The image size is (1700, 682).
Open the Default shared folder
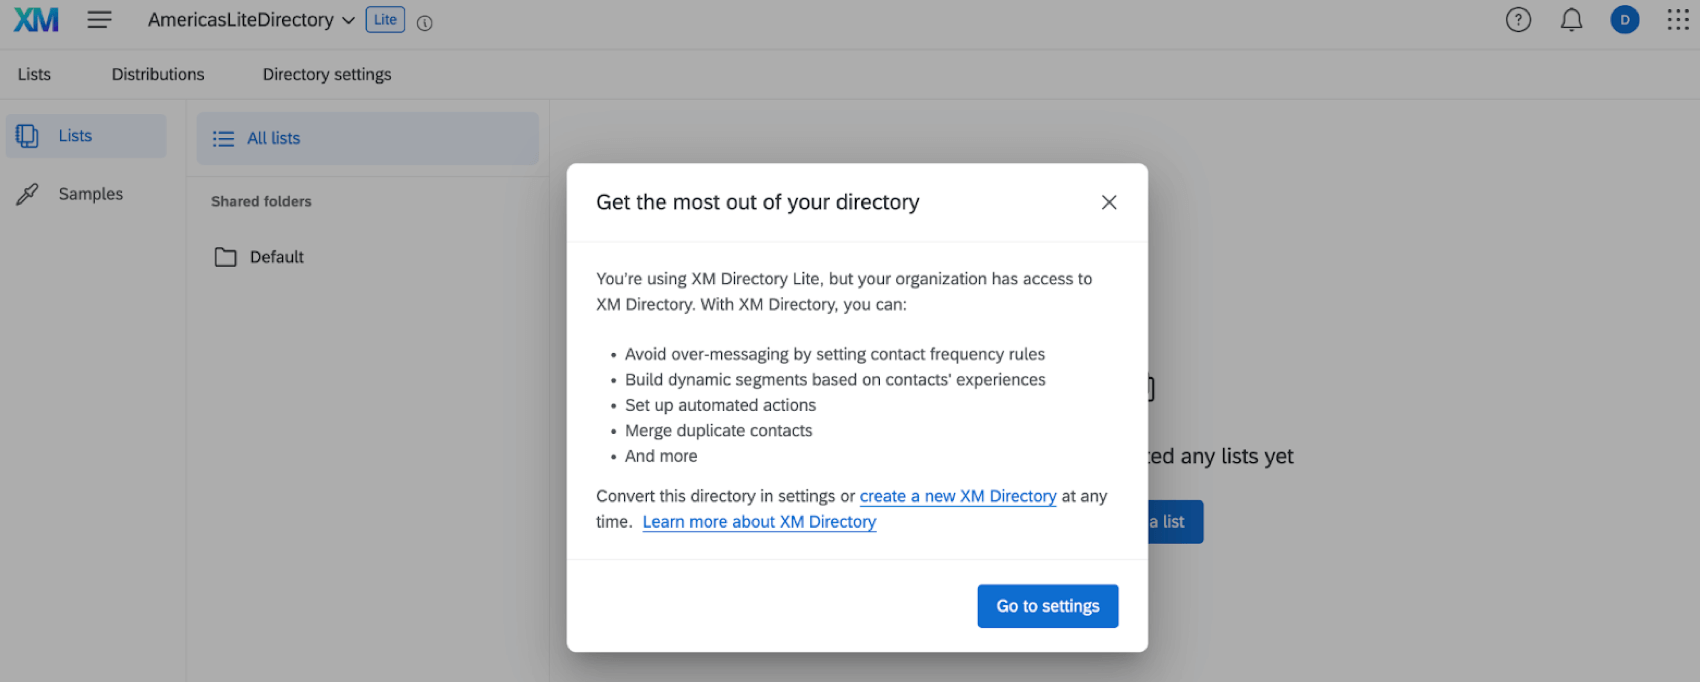pos(276,257)
